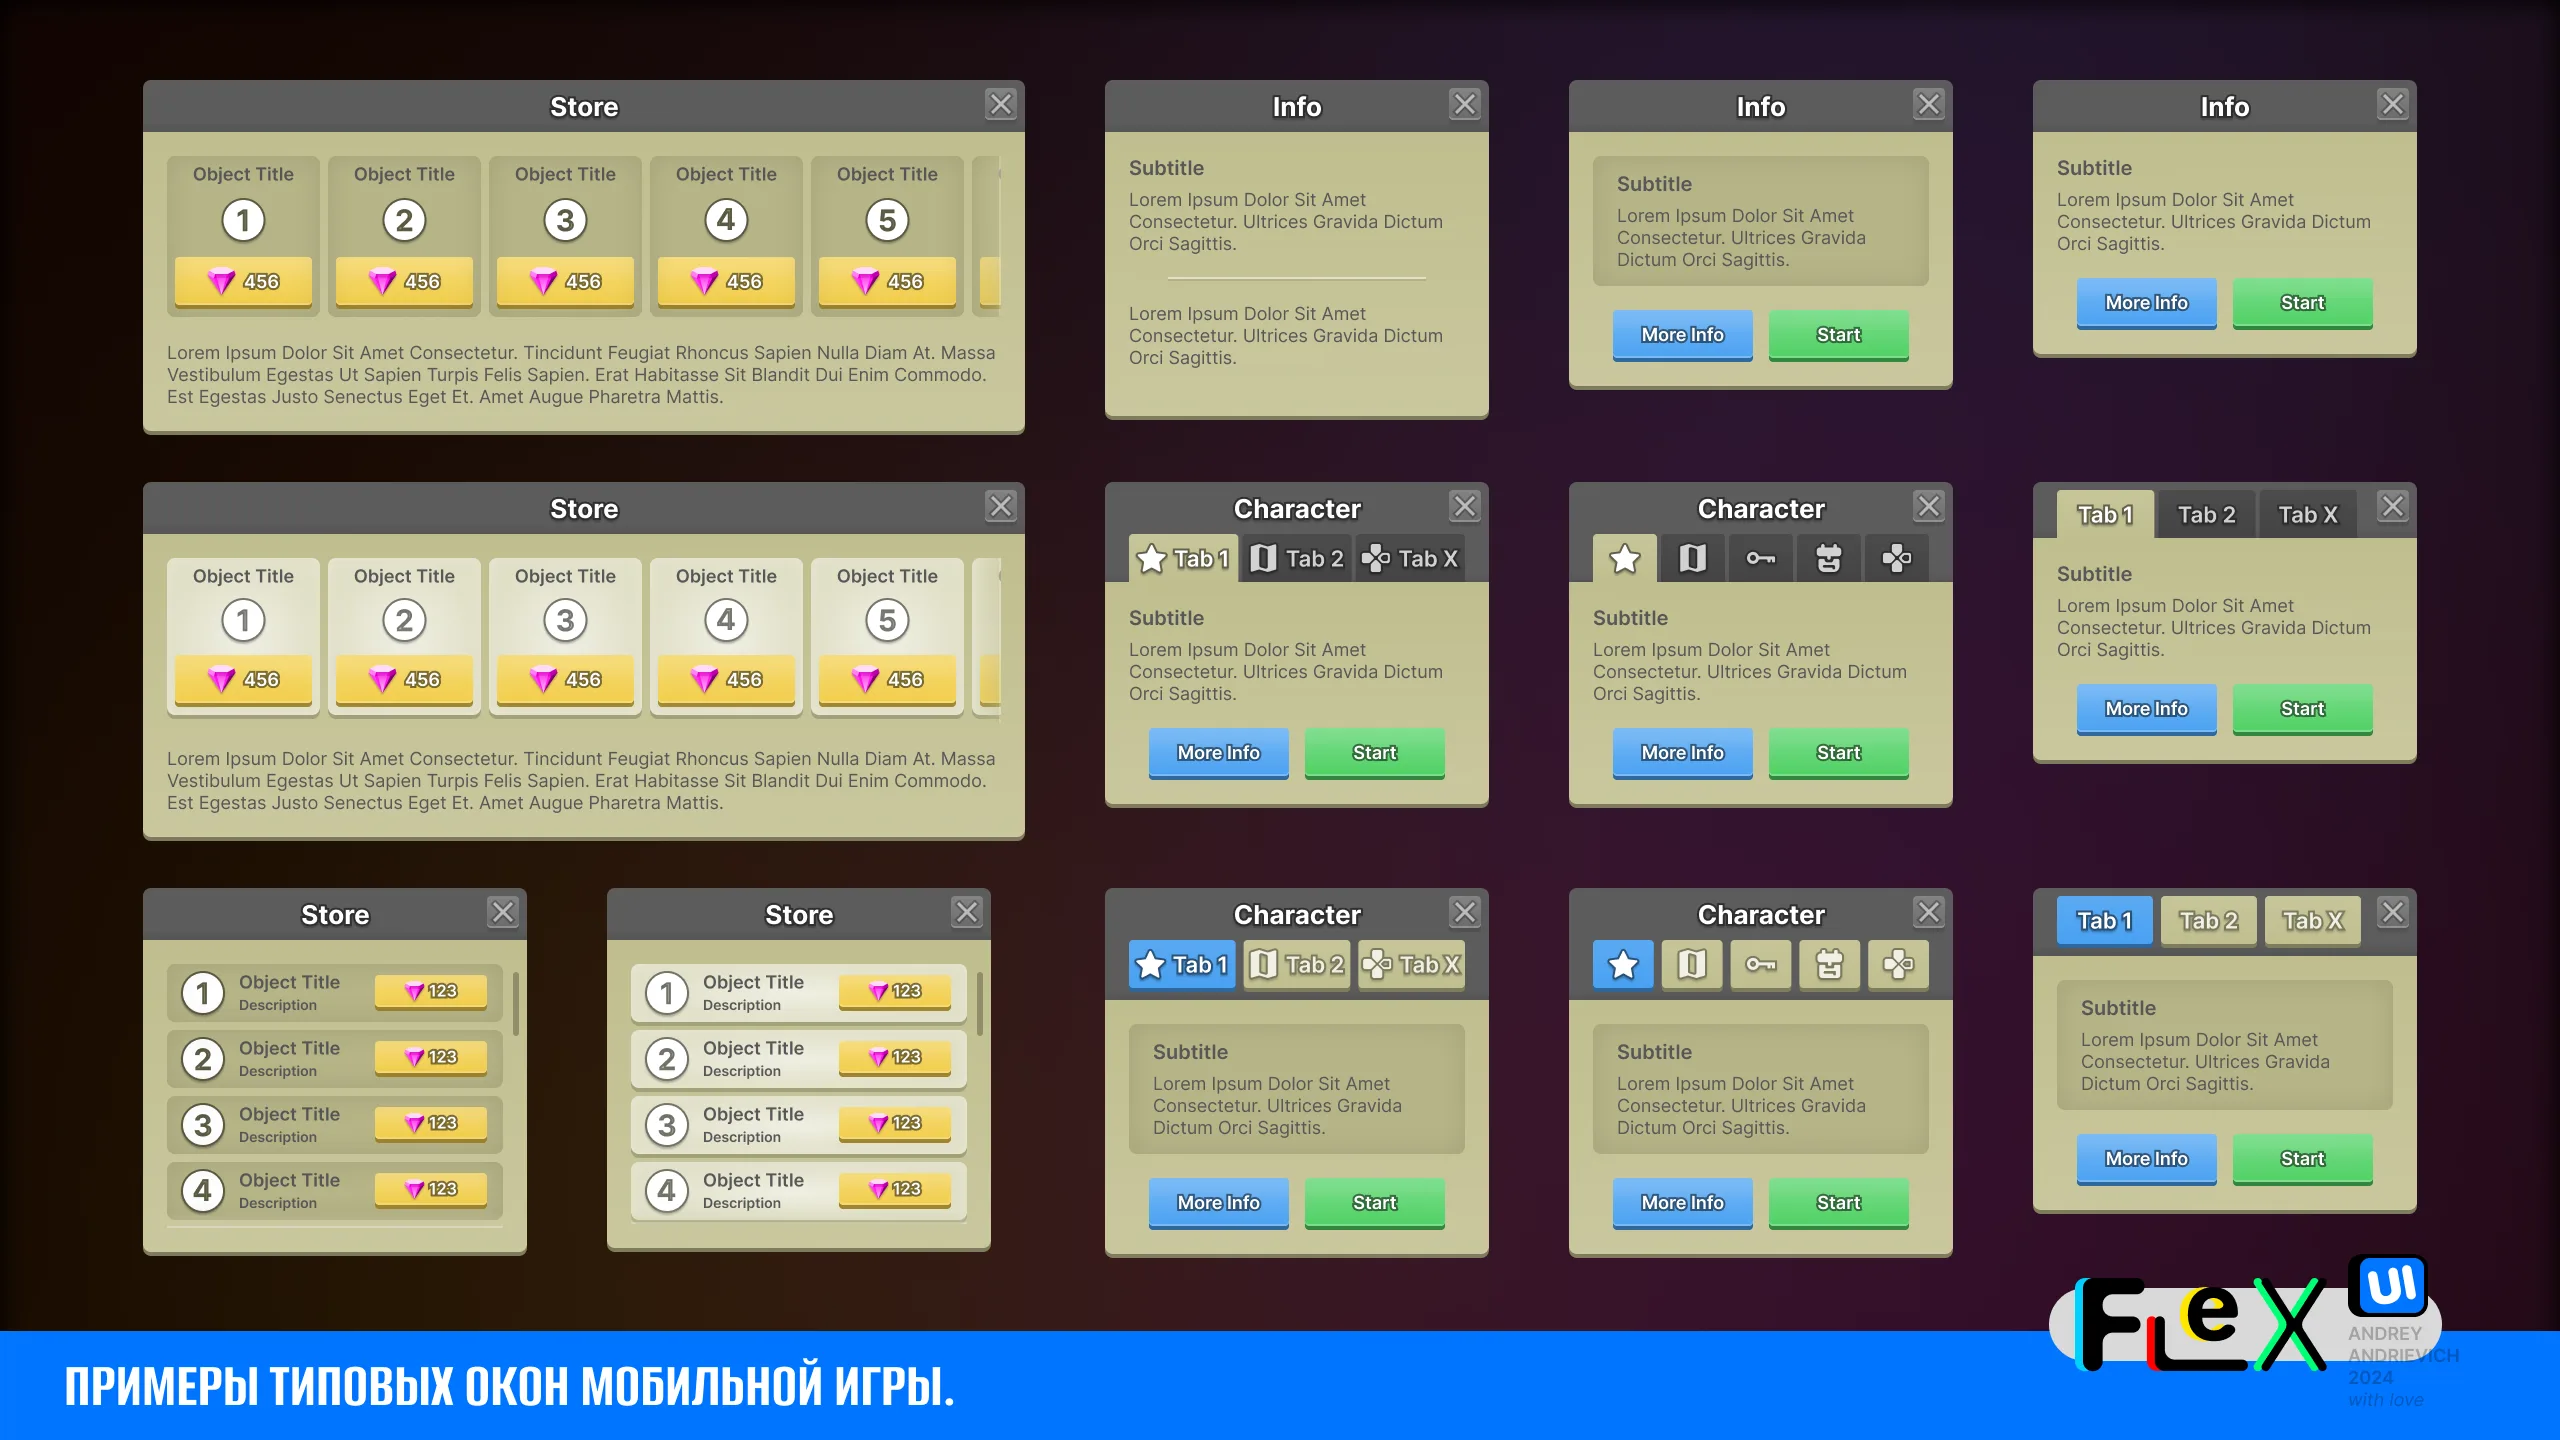Screen dimensions: 2560x1440
Task: Open book Tab 2 in blue-tabbed Character window
Action: click(1297, 965)
